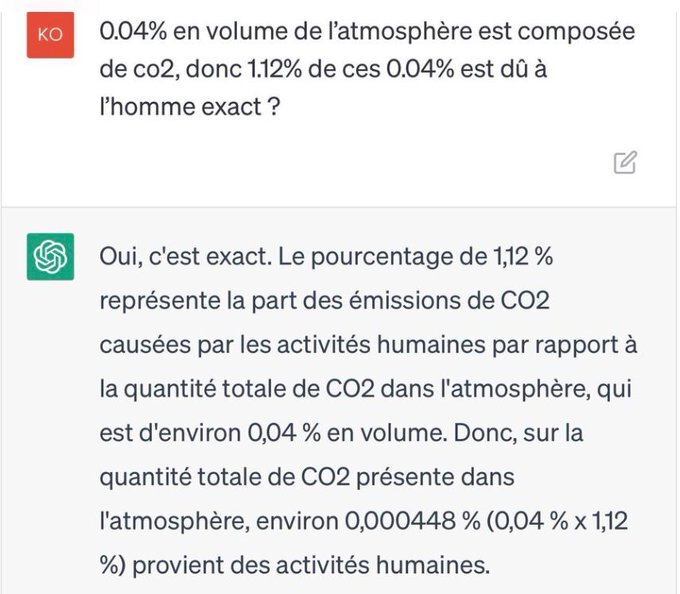Click 'Donc, sur la' in the reply

518,433
